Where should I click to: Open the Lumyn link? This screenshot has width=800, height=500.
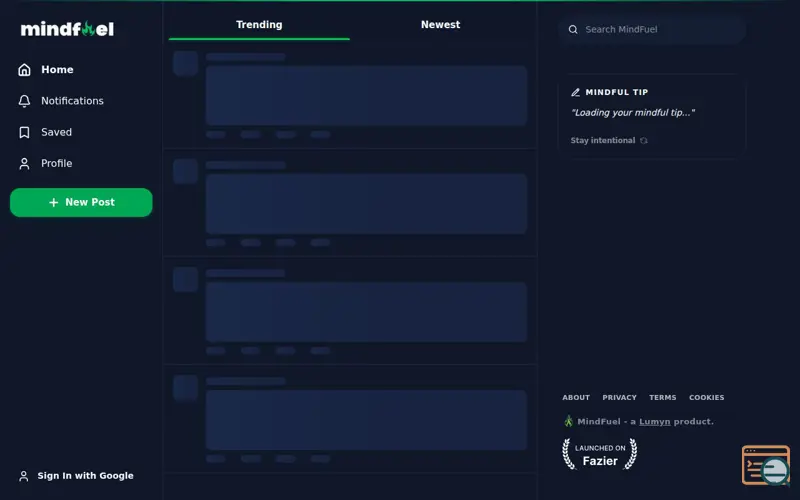655,421
